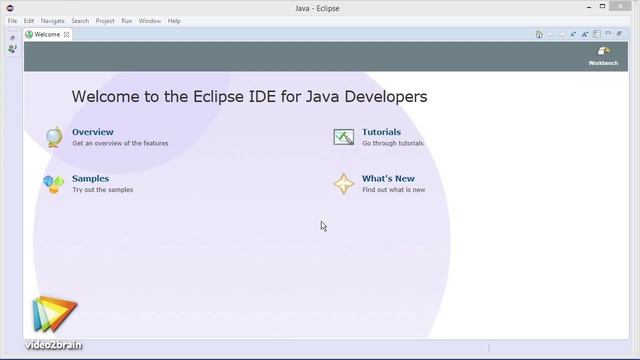The width and height of the screenshot is (640, 360).
Task: Click the navigate back arrow icon
Action: click(x=551, y=34)
